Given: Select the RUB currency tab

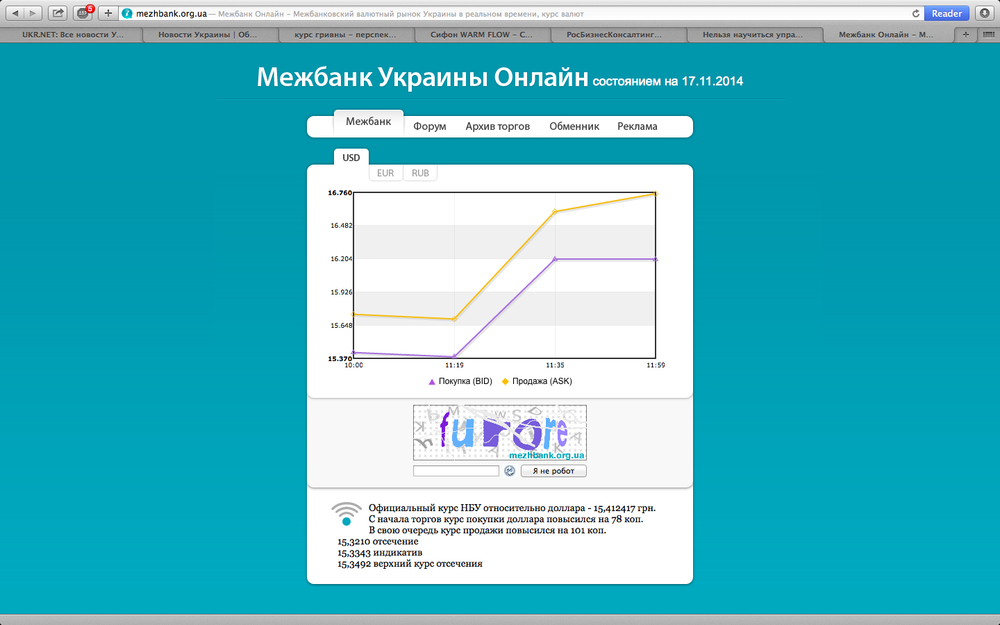Looking at the screenshot, I should (x=420, y=173).
